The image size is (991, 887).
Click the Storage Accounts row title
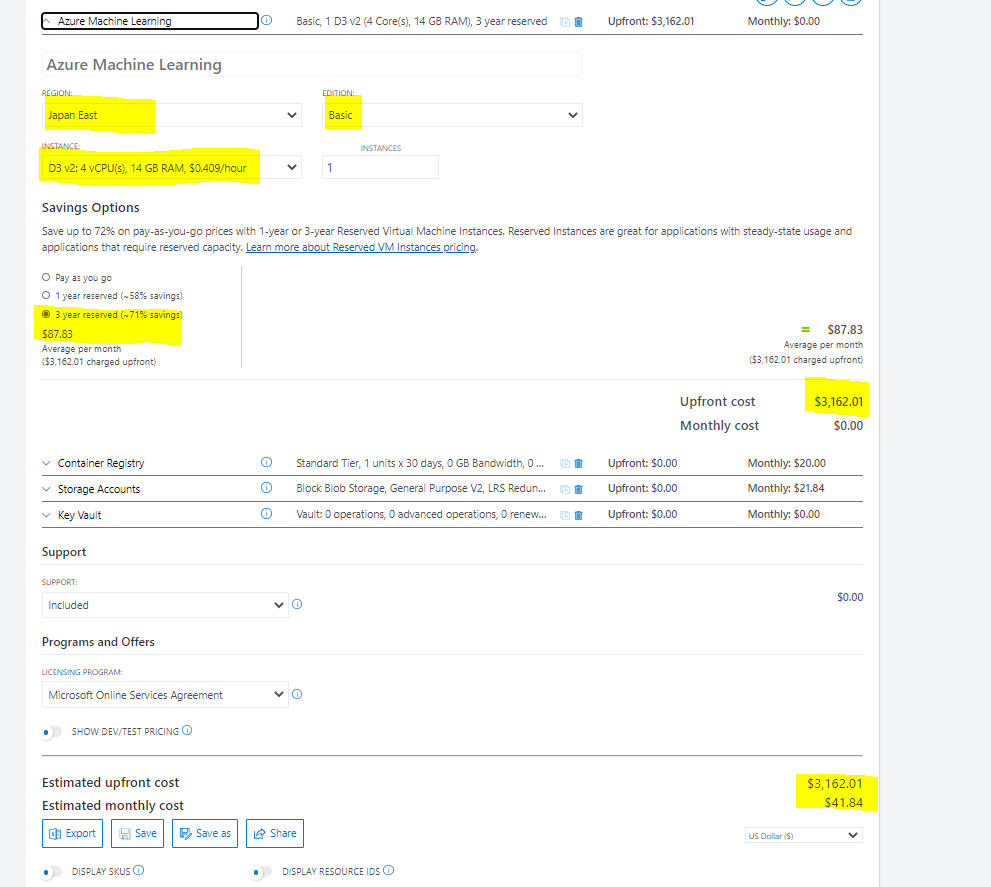point(99,489)
